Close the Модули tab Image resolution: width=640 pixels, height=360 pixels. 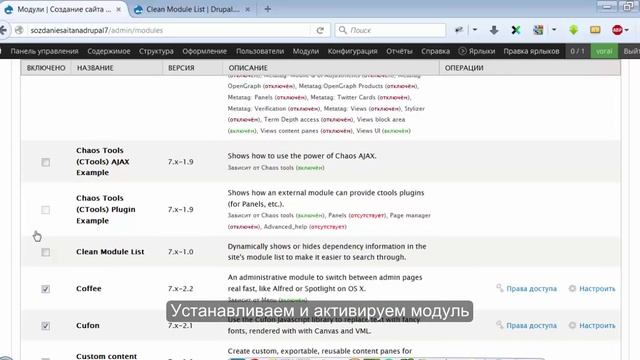pyautogui.click(x=118, y=9)
